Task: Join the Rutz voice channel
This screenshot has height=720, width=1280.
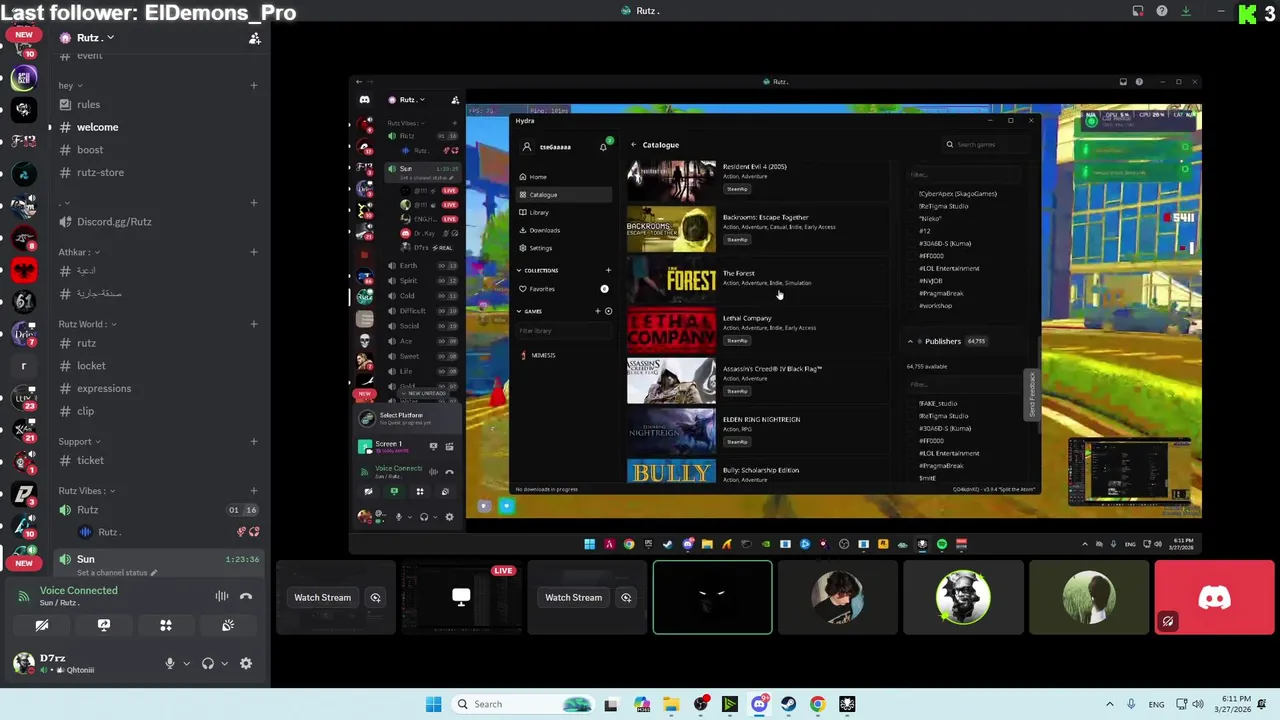Action: (88, 510)
